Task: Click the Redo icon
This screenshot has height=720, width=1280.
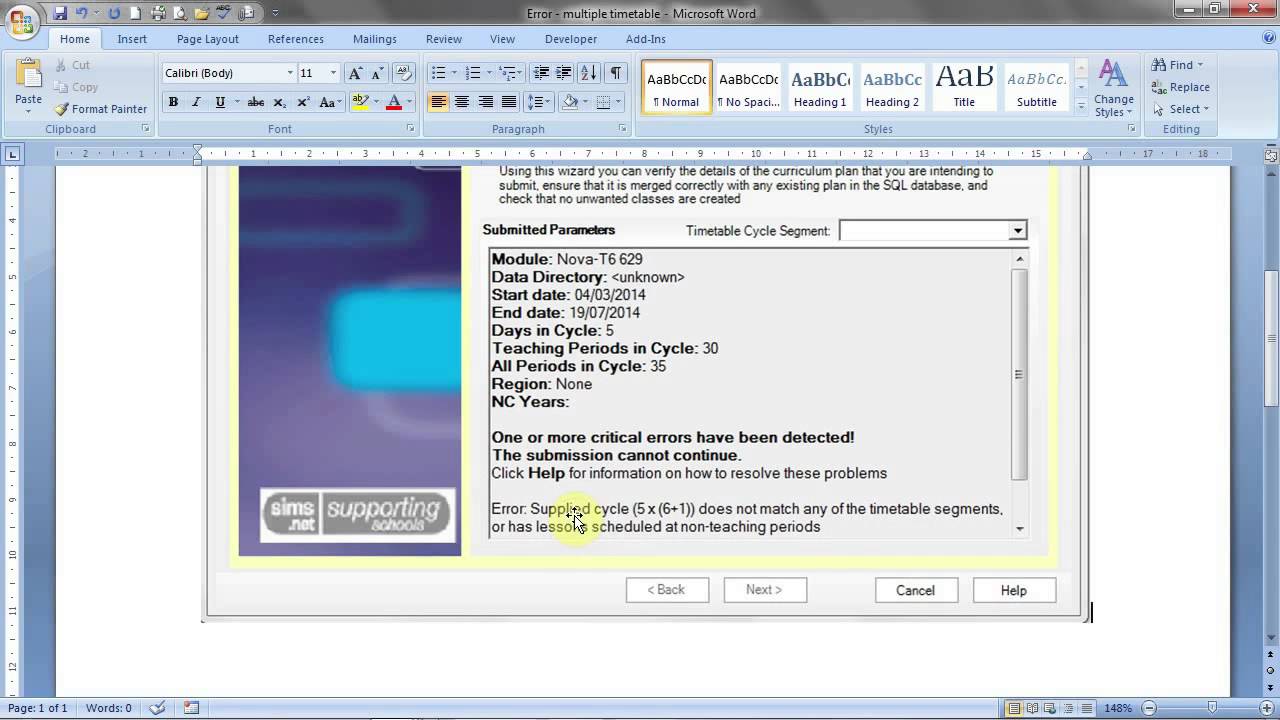Action: click(113, 13)
